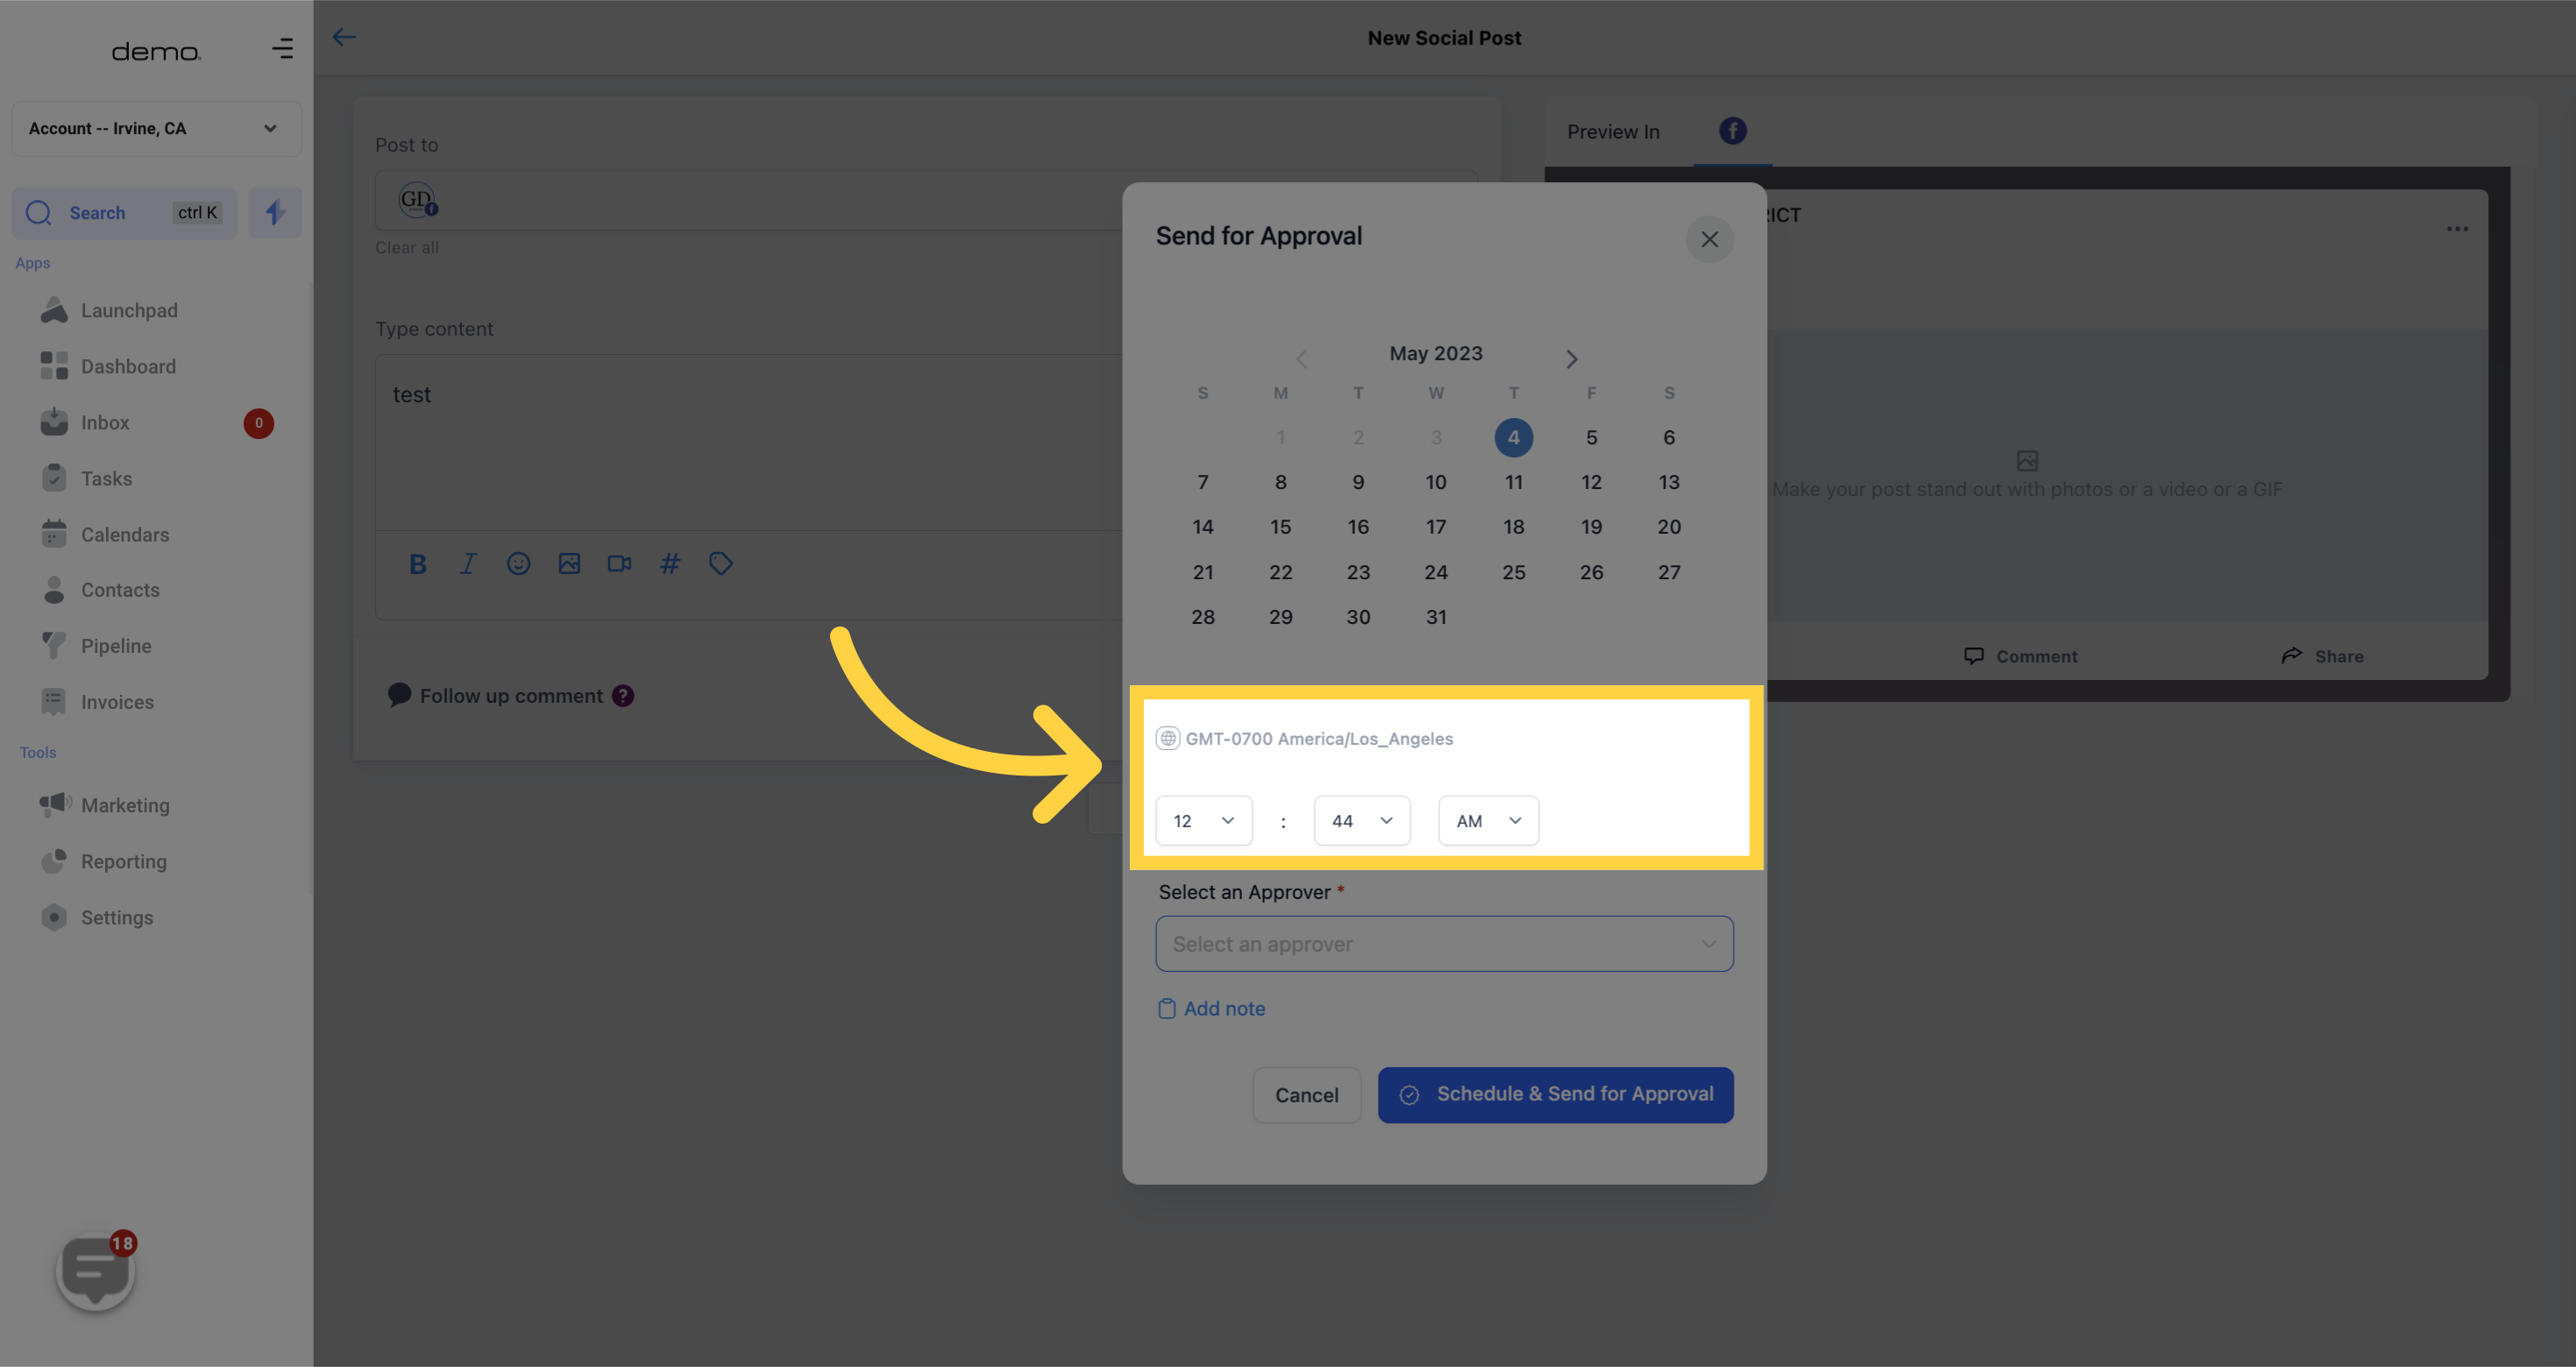This screenshot has width=2576, height=1367.
Task: Navigate to next month arrow
Action: click(x=1569, y=358)
